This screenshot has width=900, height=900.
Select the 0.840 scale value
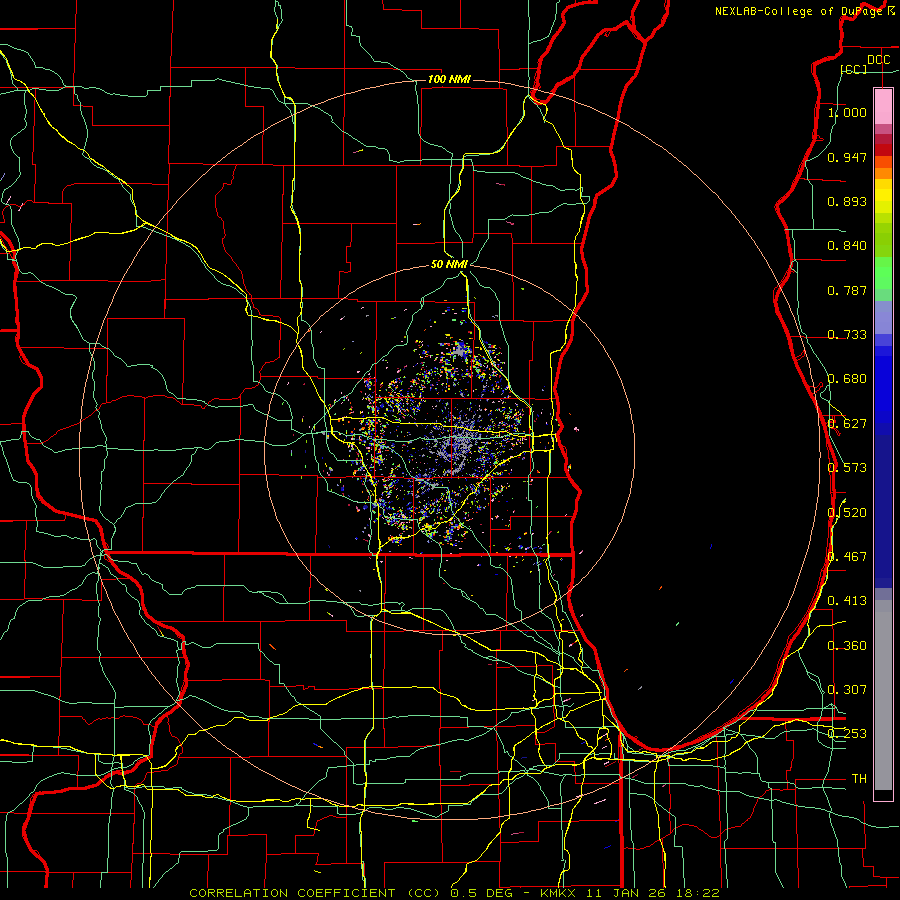[x=847, y=246]
